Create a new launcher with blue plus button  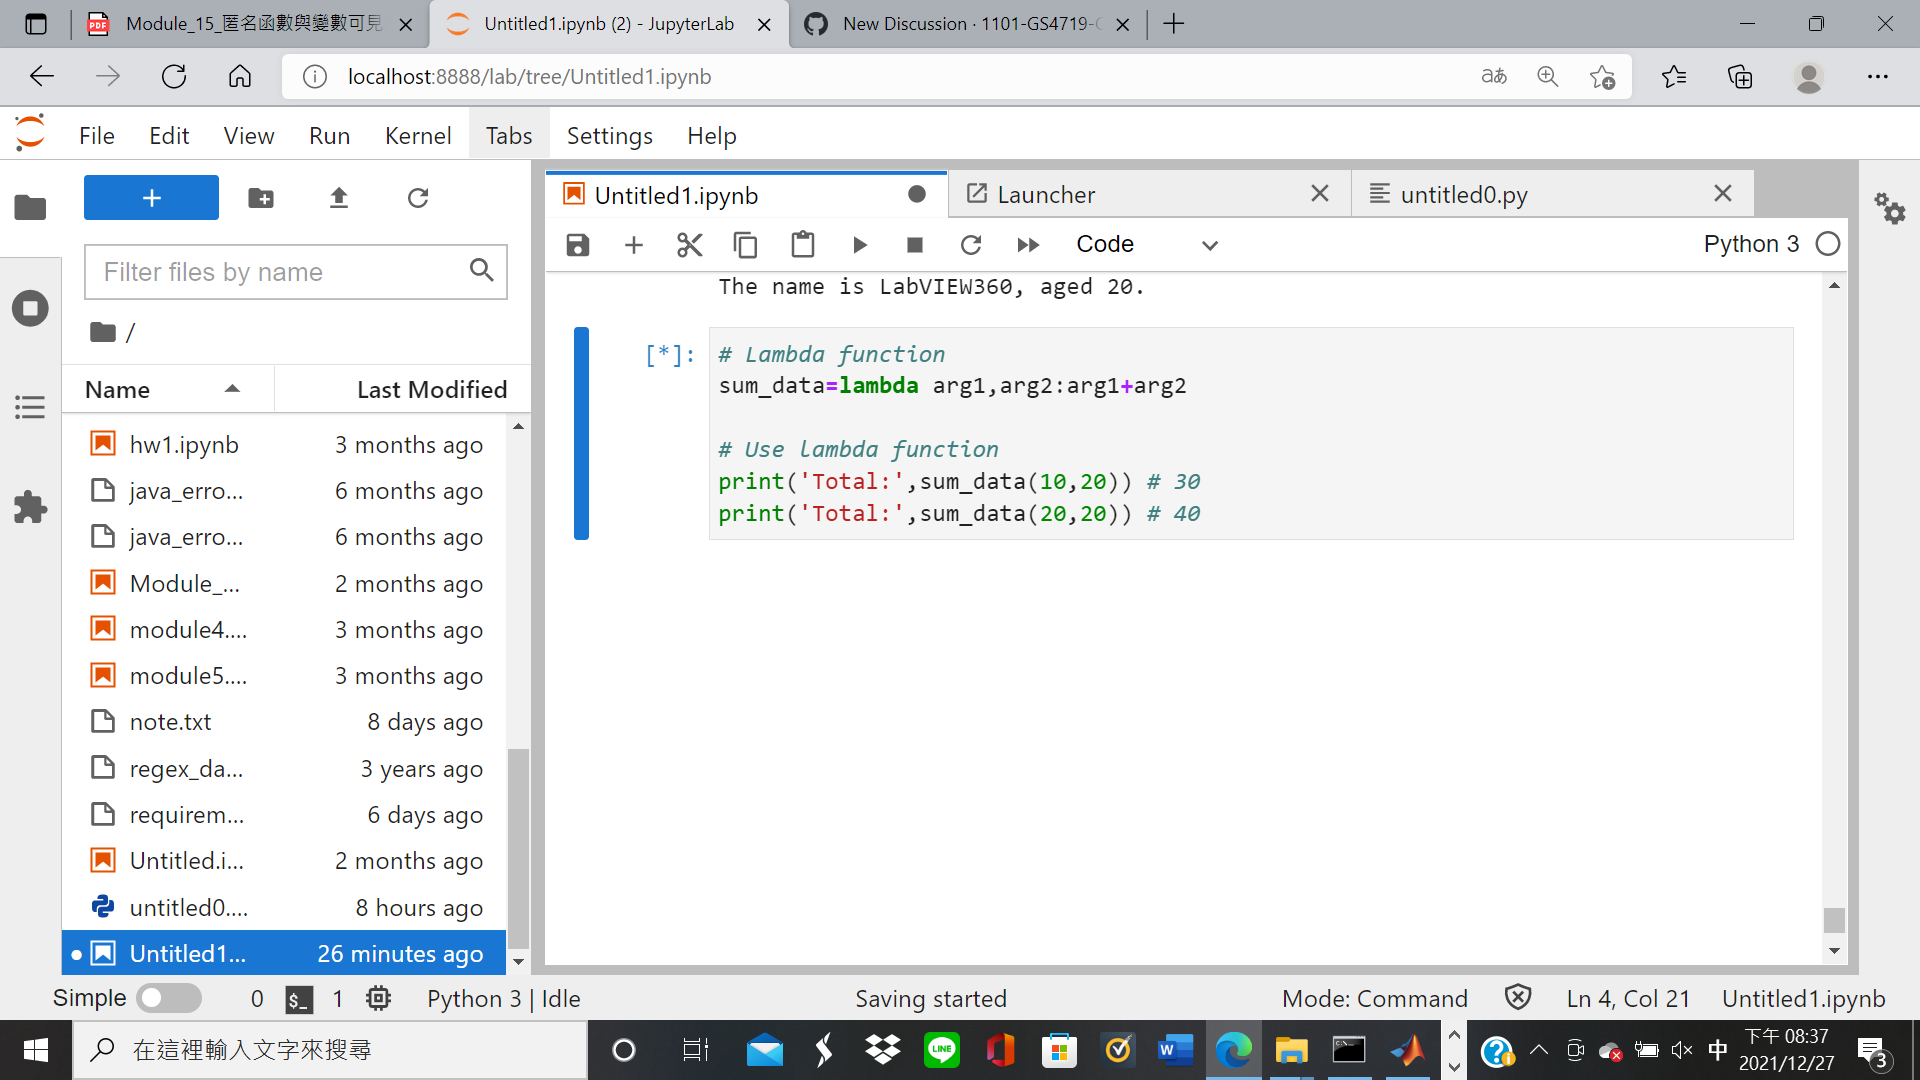click(150, 197)
